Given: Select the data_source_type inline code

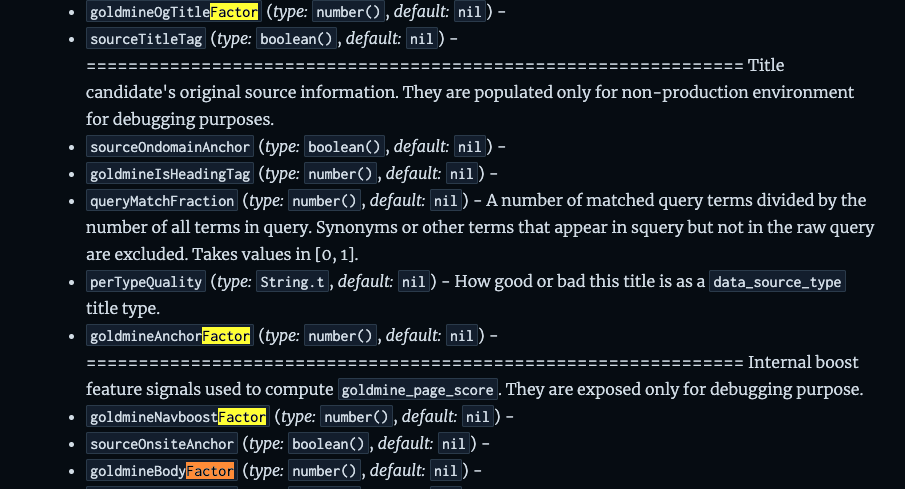Looking at the screenshot, I should (776, 282).
